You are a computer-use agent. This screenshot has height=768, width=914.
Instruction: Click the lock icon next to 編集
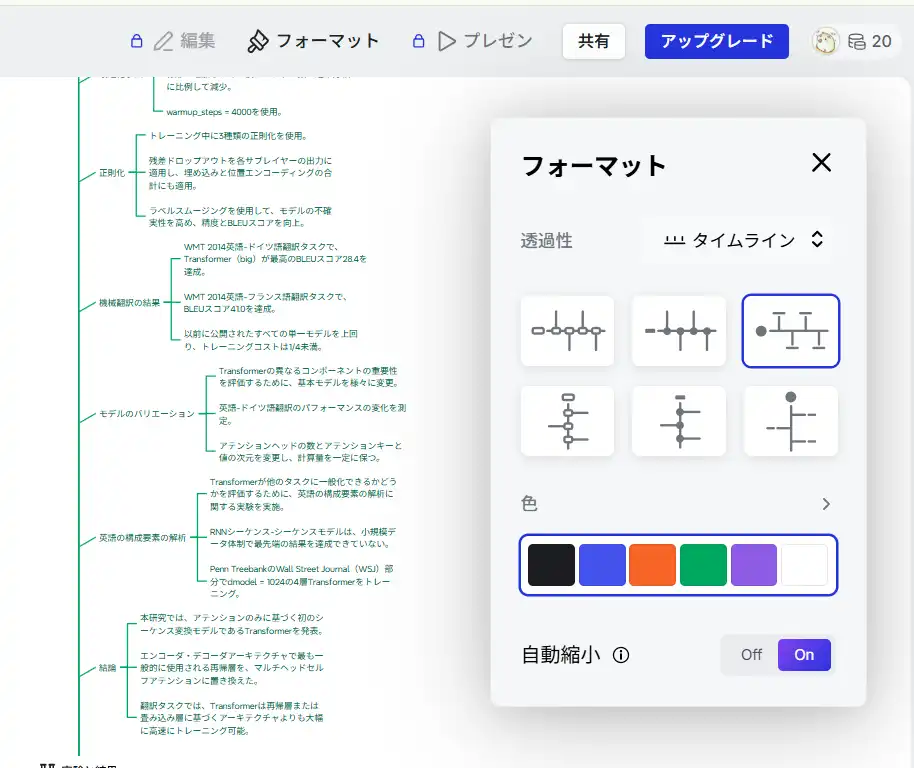pos(136,41)
